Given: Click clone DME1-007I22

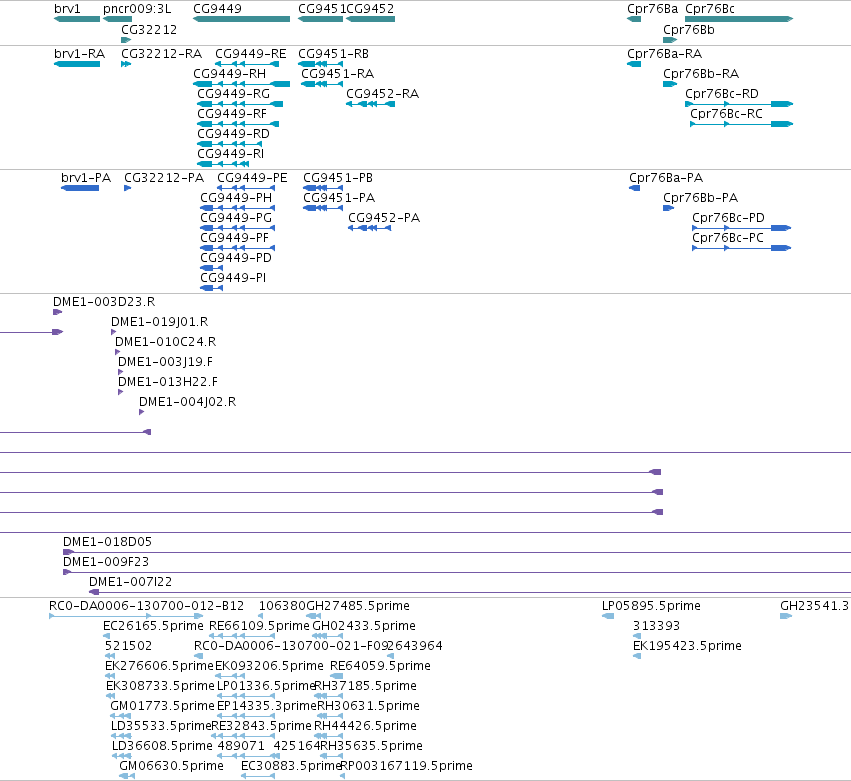Looking at the screenshot, I should [130, 582].
